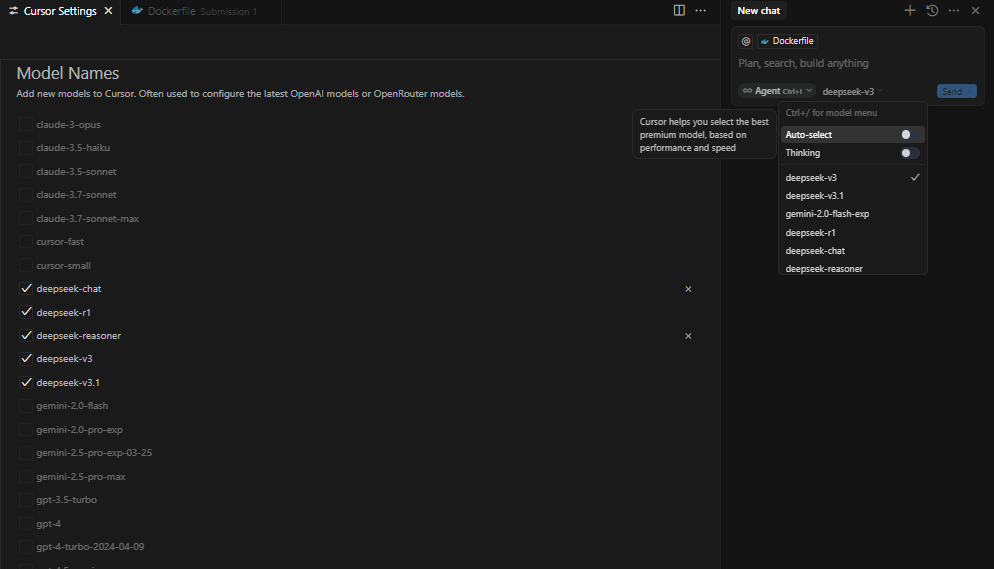Uncheck the deepseek-reasoner checkbox
Viewport: 994px width, 569px height.
pos(25,335)
